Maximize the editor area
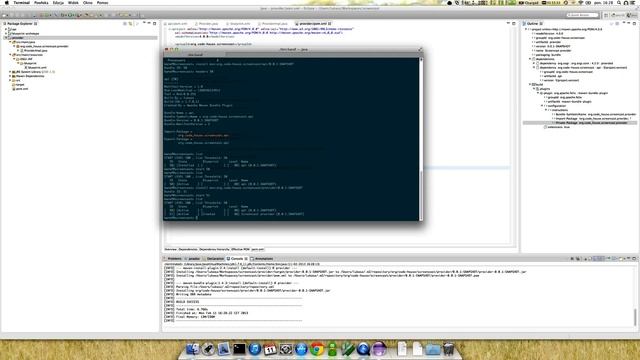Image resolution: width=640 pixels, height=360 pixels. 514,23
